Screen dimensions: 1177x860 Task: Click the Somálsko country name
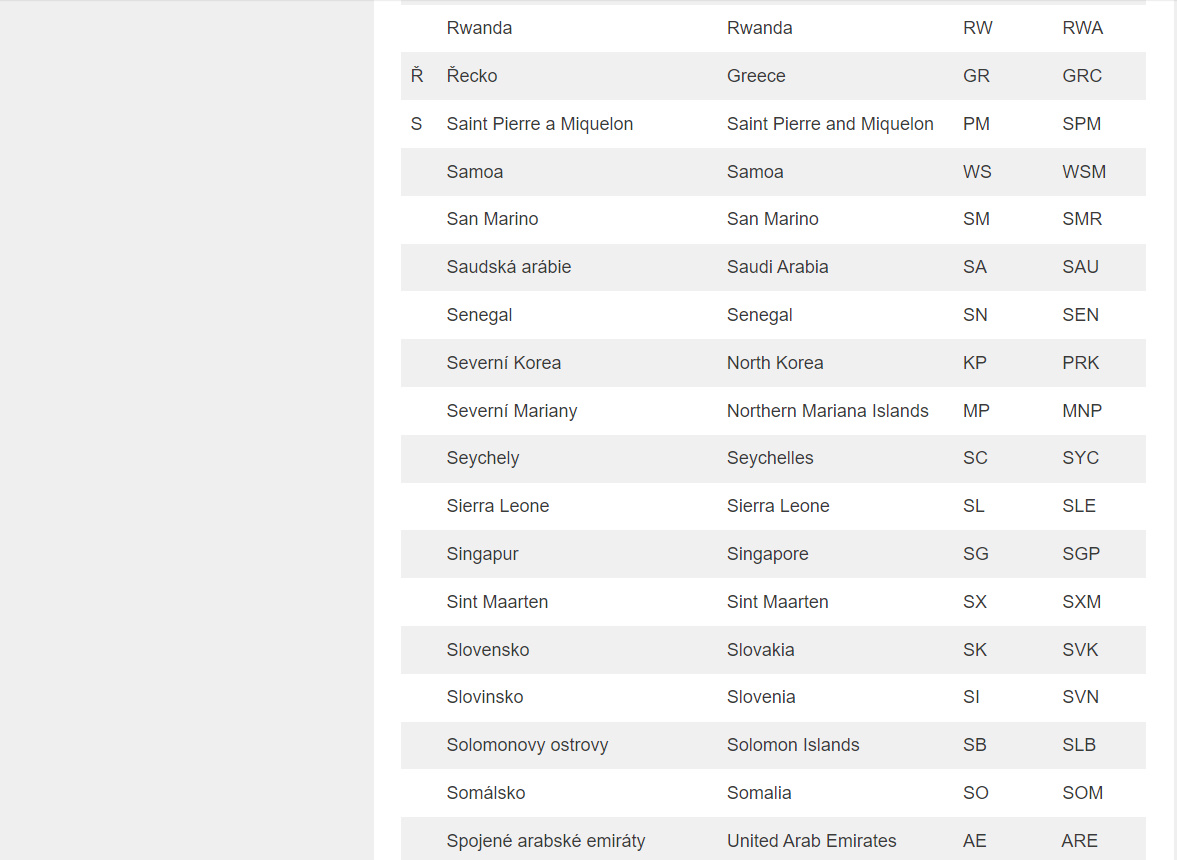pyautogui.click(x=486, y=793)
